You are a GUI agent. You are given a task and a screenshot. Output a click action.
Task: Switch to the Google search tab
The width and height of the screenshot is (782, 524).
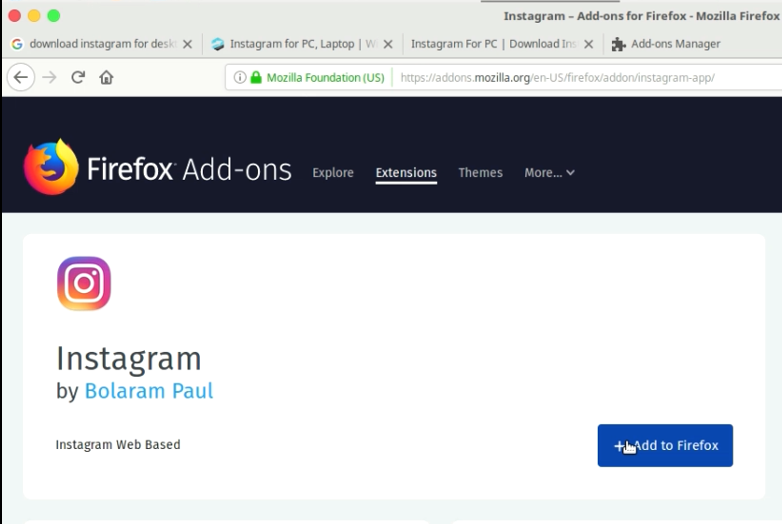tap(102, 44)
